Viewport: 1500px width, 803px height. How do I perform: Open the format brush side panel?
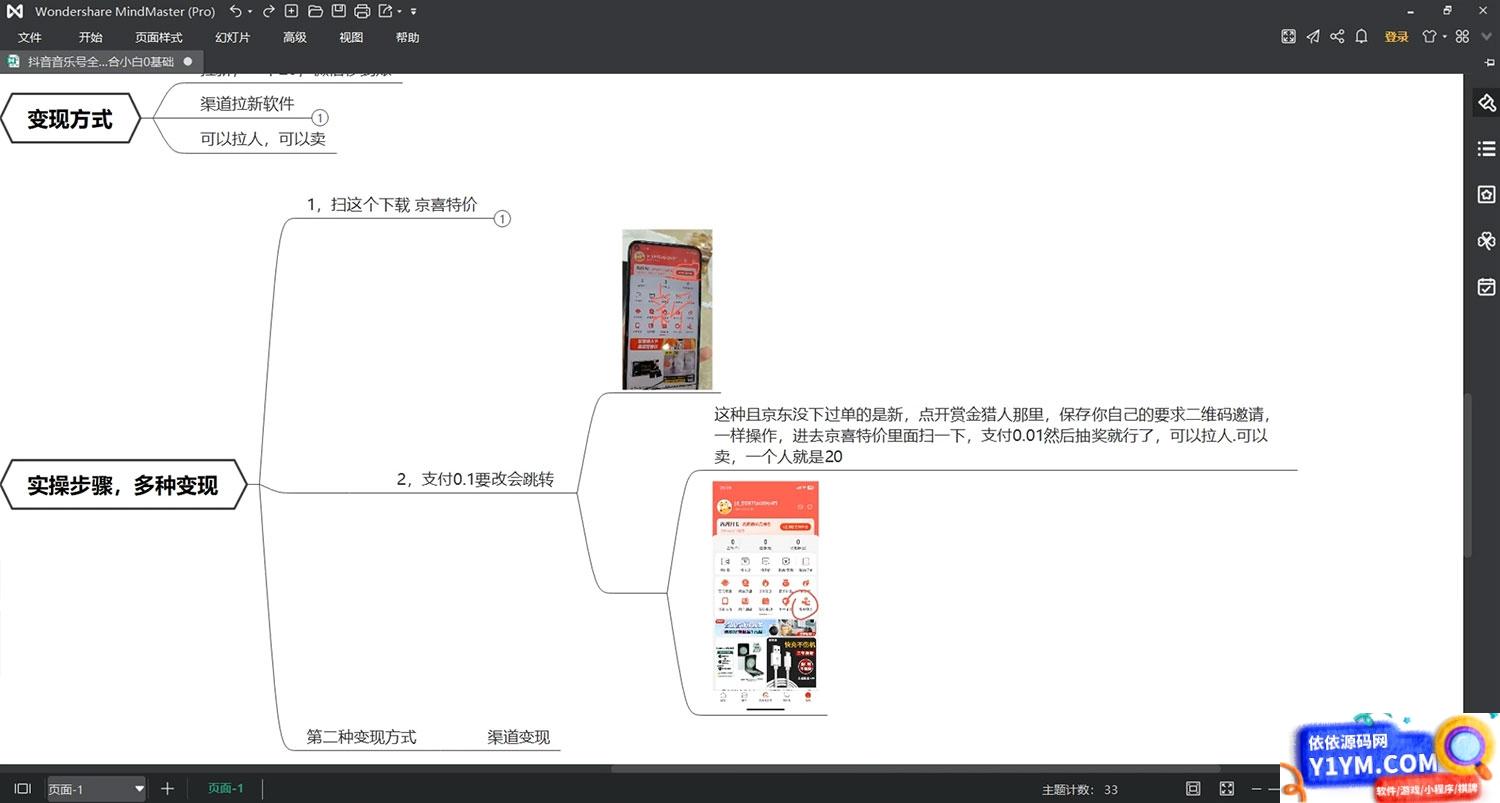(x=1486, y=102)
